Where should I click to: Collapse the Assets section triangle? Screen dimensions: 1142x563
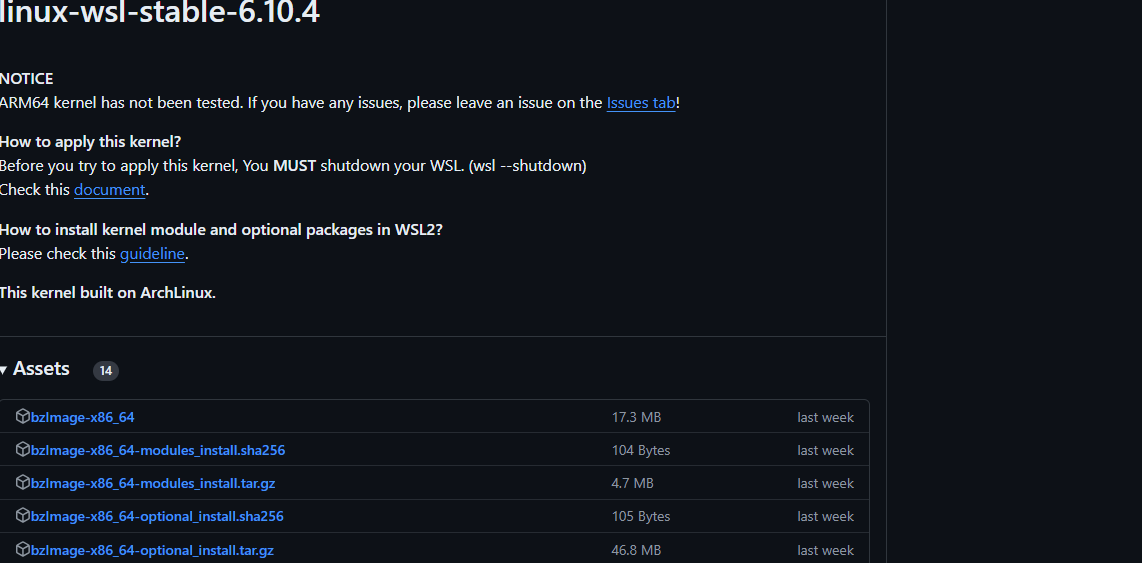point(4,370)
